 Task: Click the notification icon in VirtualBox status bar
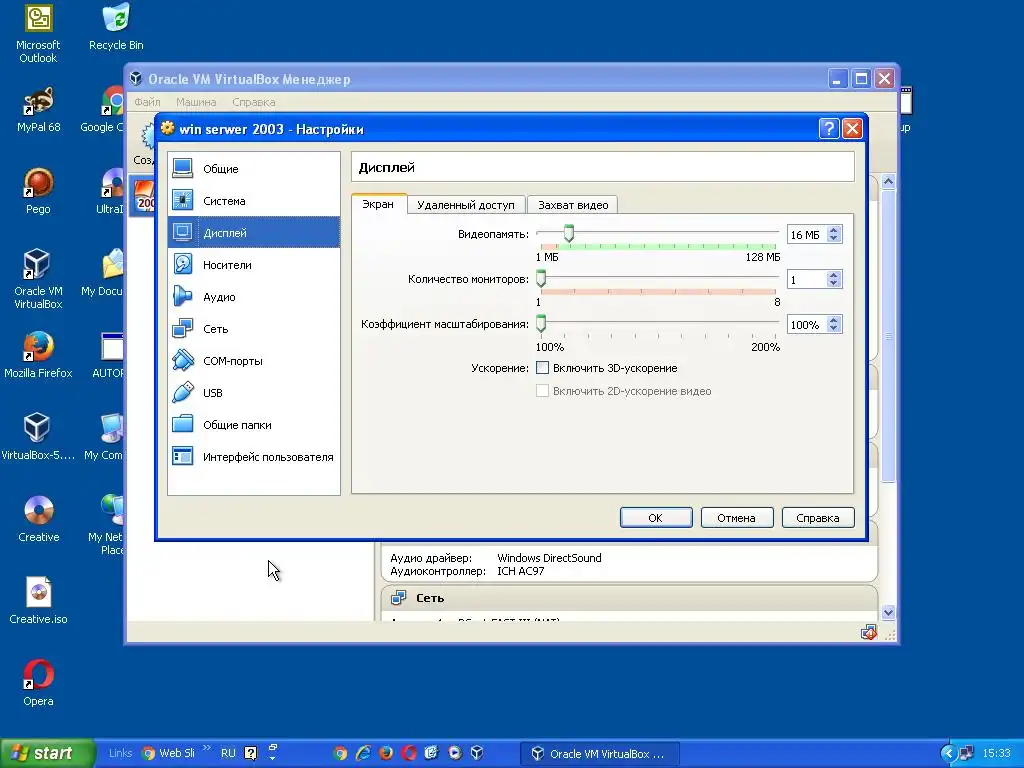(869, 632)
